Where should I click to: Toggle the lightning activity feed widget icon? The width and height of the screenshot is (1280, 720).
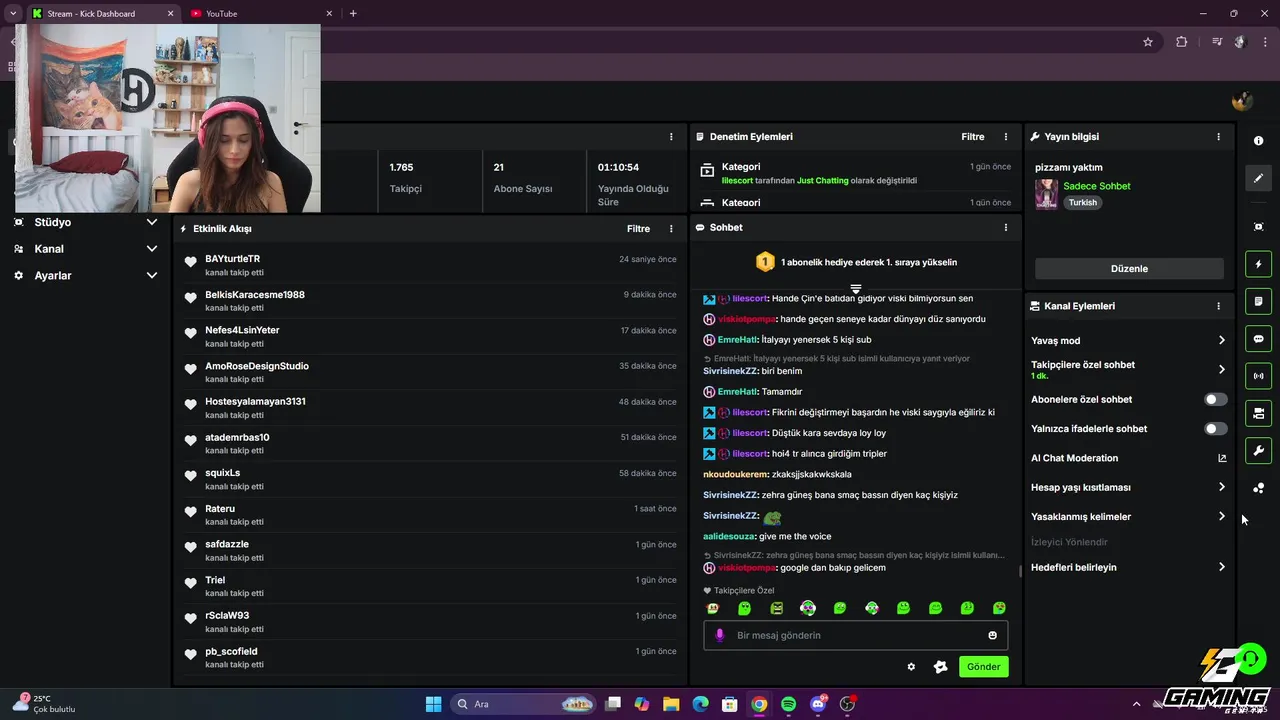[1258, 264]
